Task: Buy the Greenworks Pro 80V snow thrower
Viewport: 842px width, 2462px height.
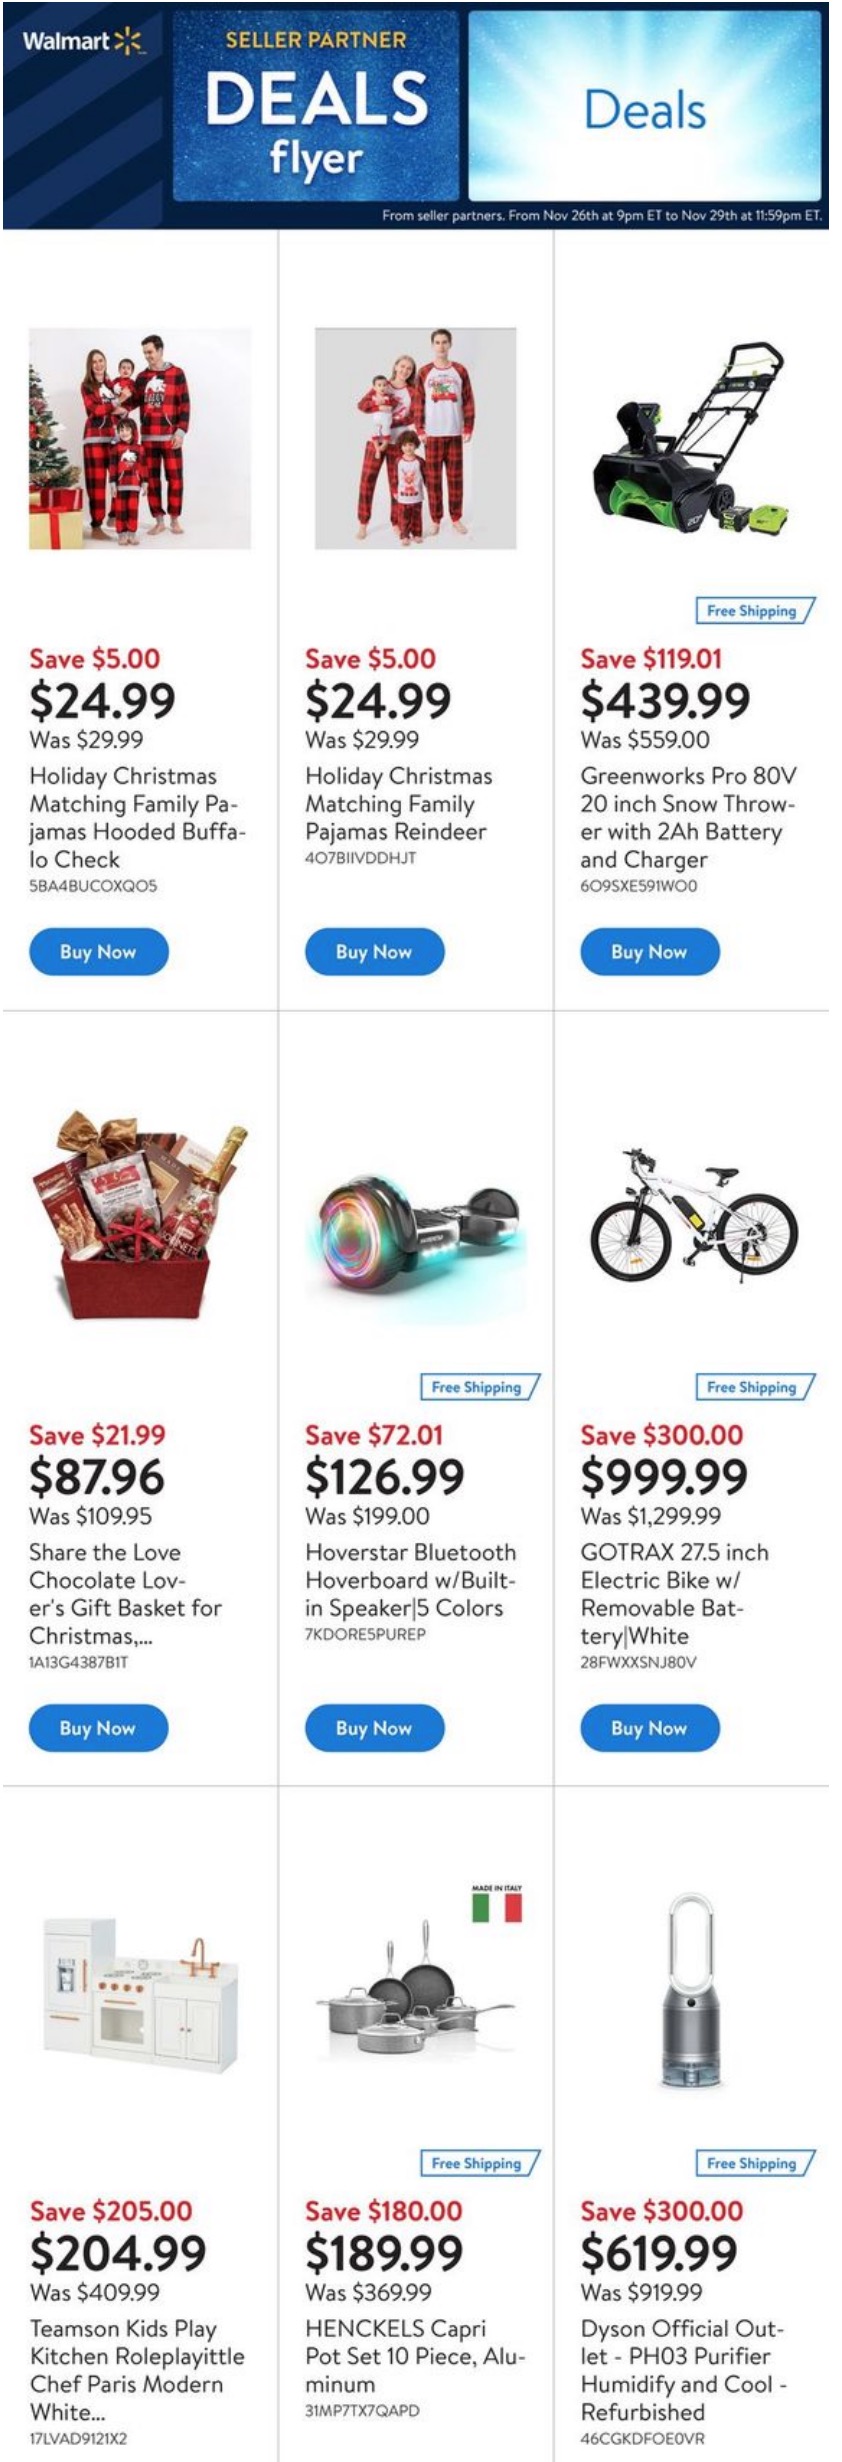Action: tap(650, 951)
